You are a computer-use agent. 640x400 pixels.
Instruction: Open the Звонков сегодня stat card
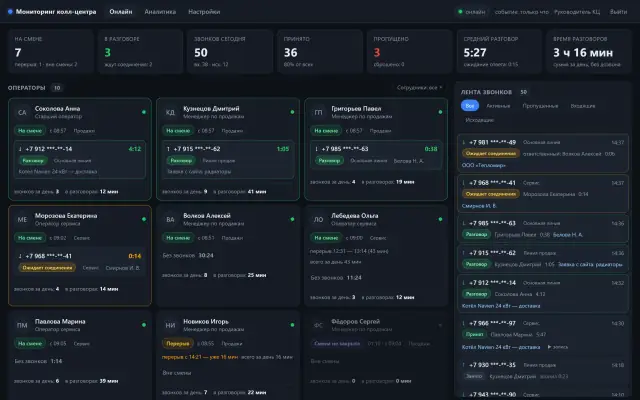click(230, 51)
